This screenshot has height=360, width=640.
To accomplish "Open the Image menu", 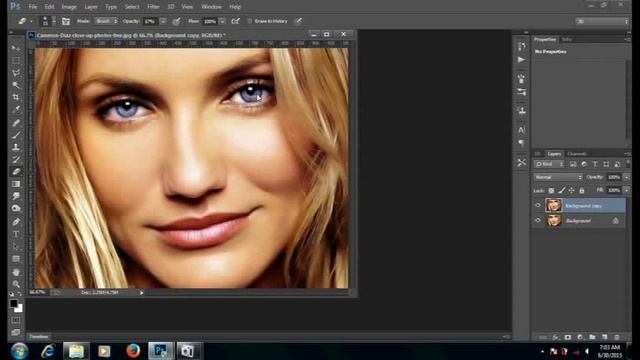I will coord(69,7).
